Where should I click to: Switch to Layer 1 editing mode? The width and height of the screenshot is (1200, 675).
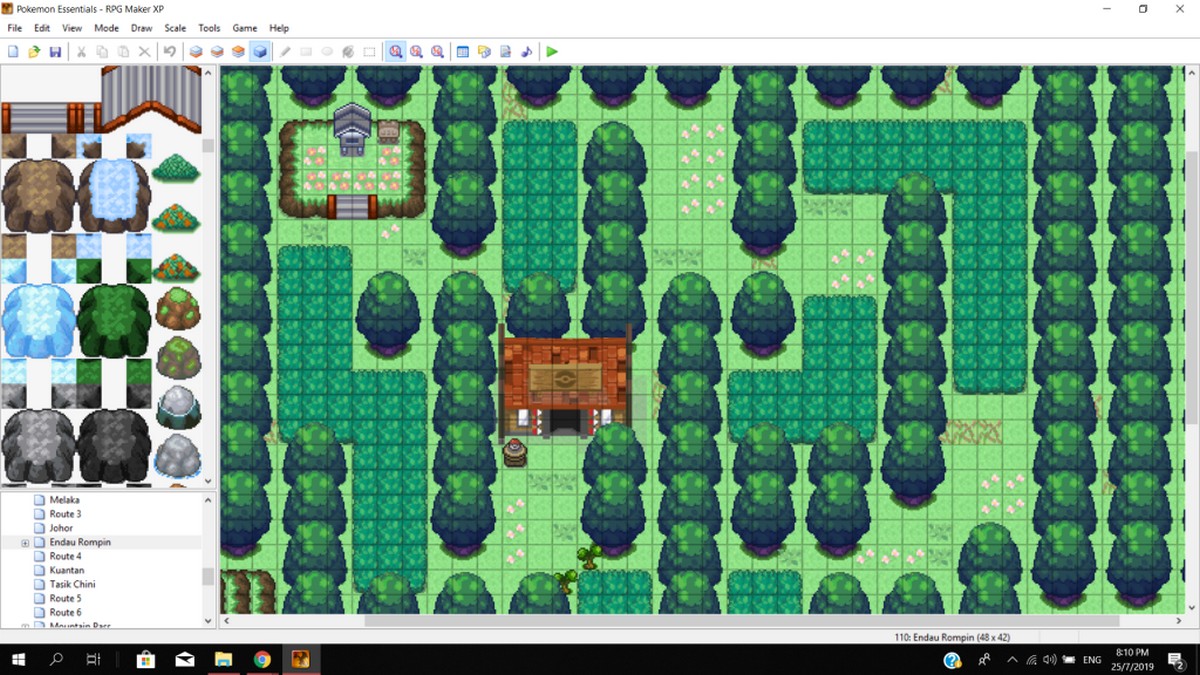coord(196,51)
